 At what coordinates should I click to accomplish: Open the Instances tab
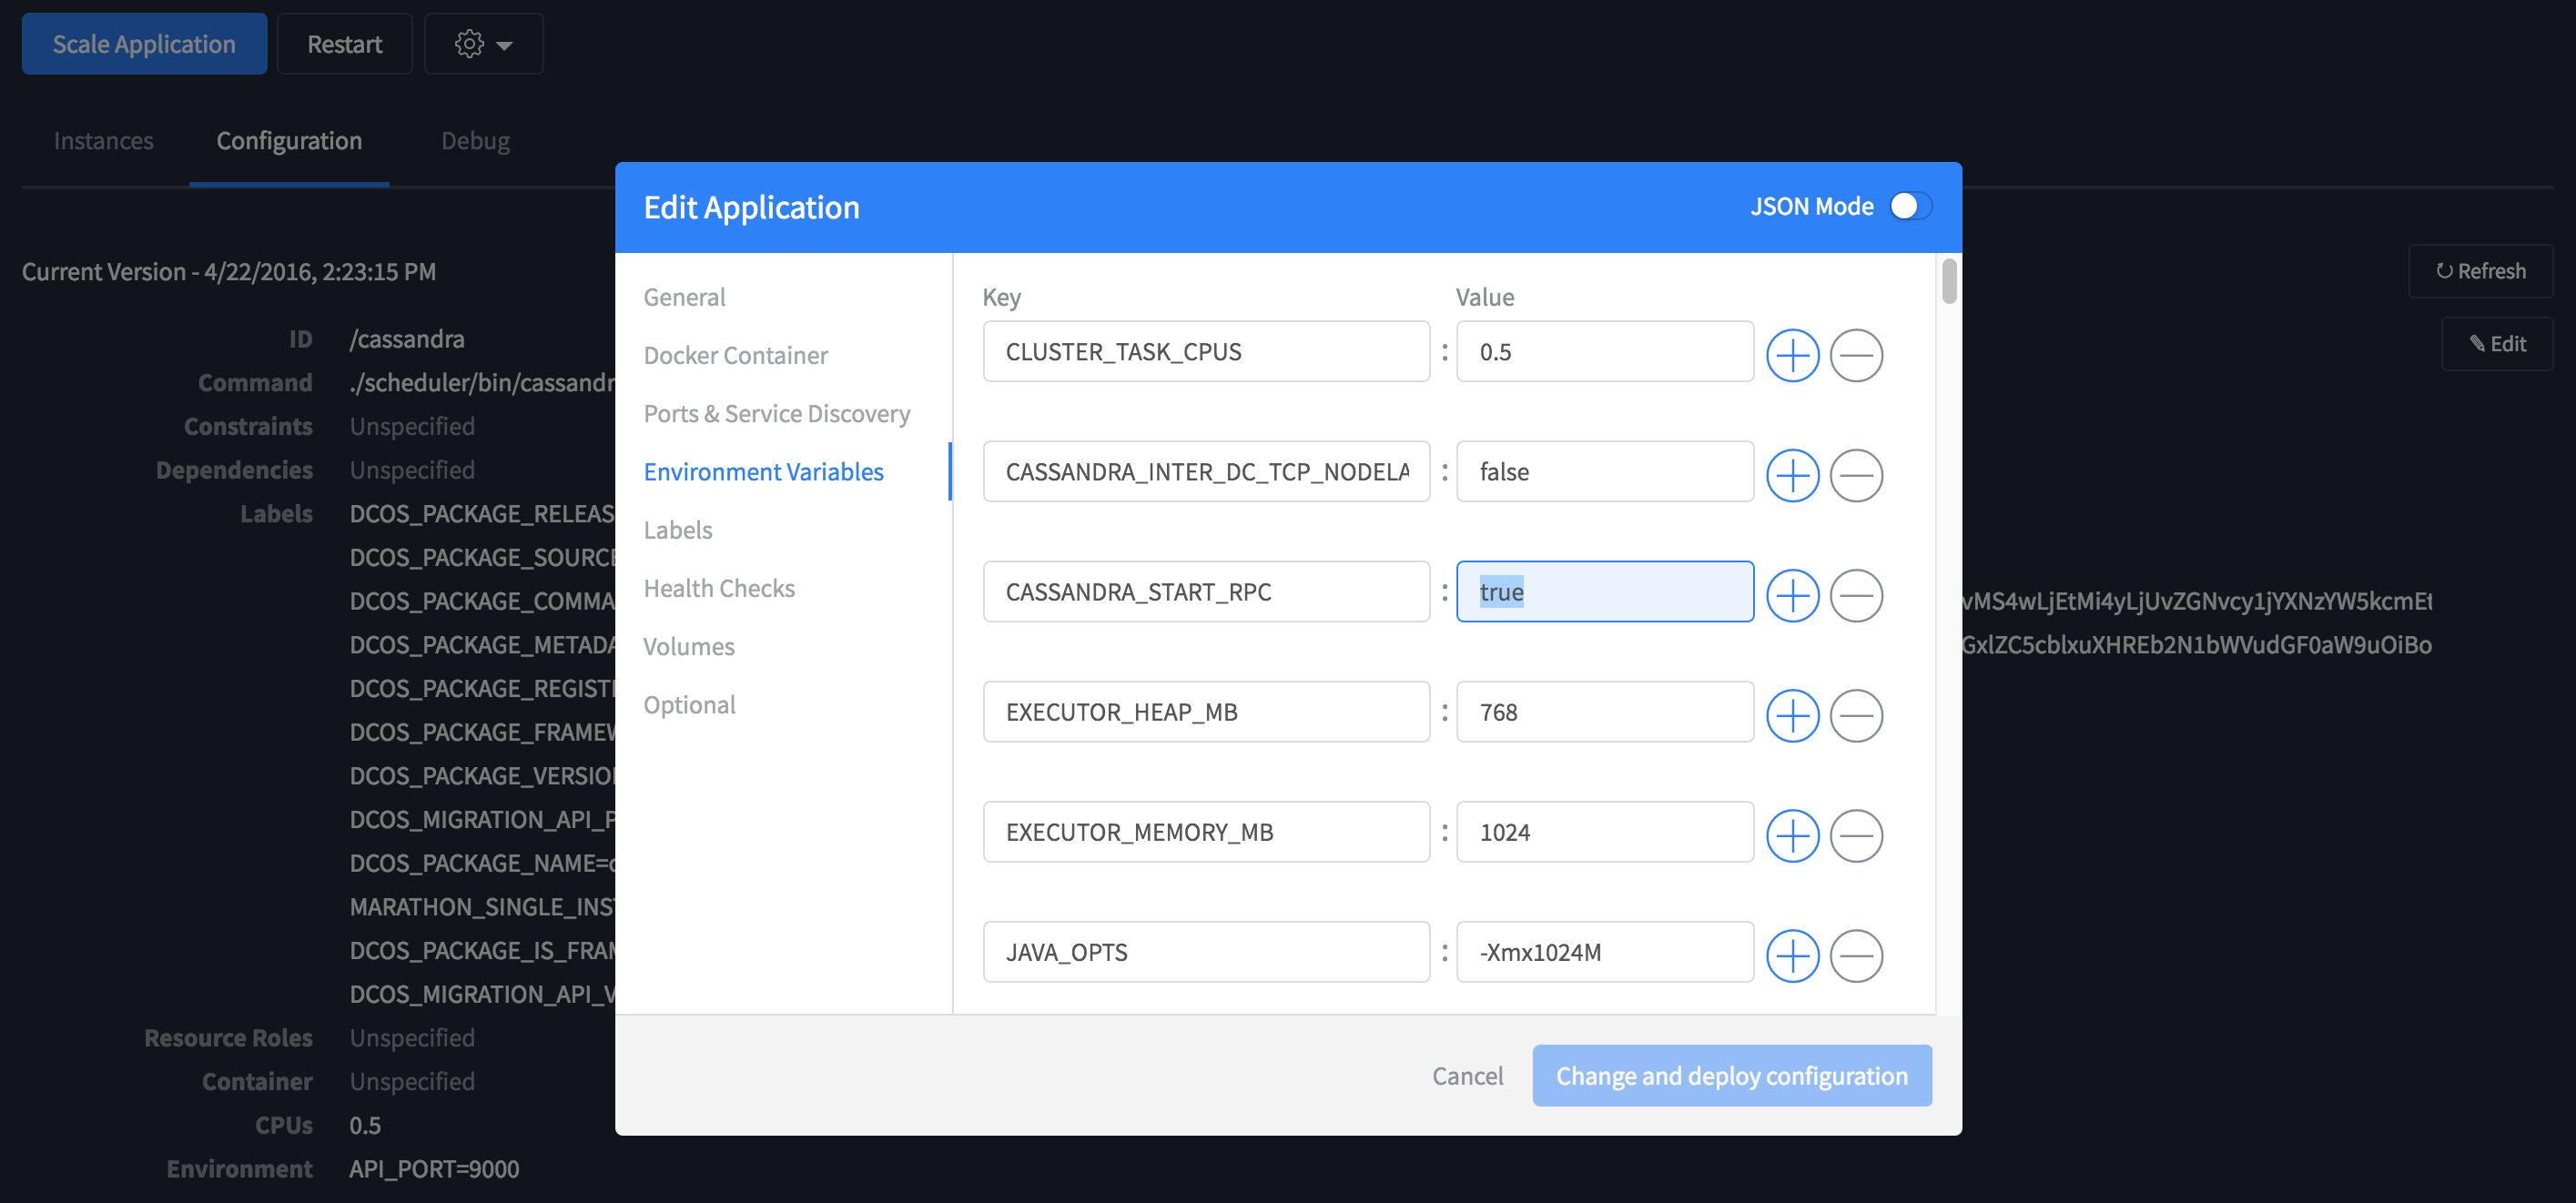103,141
